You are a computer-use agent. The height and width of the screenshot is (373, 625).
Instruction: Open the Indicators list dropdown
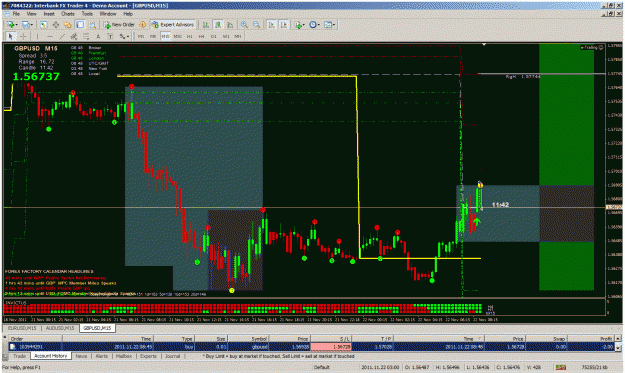click(x=299, y=25)
